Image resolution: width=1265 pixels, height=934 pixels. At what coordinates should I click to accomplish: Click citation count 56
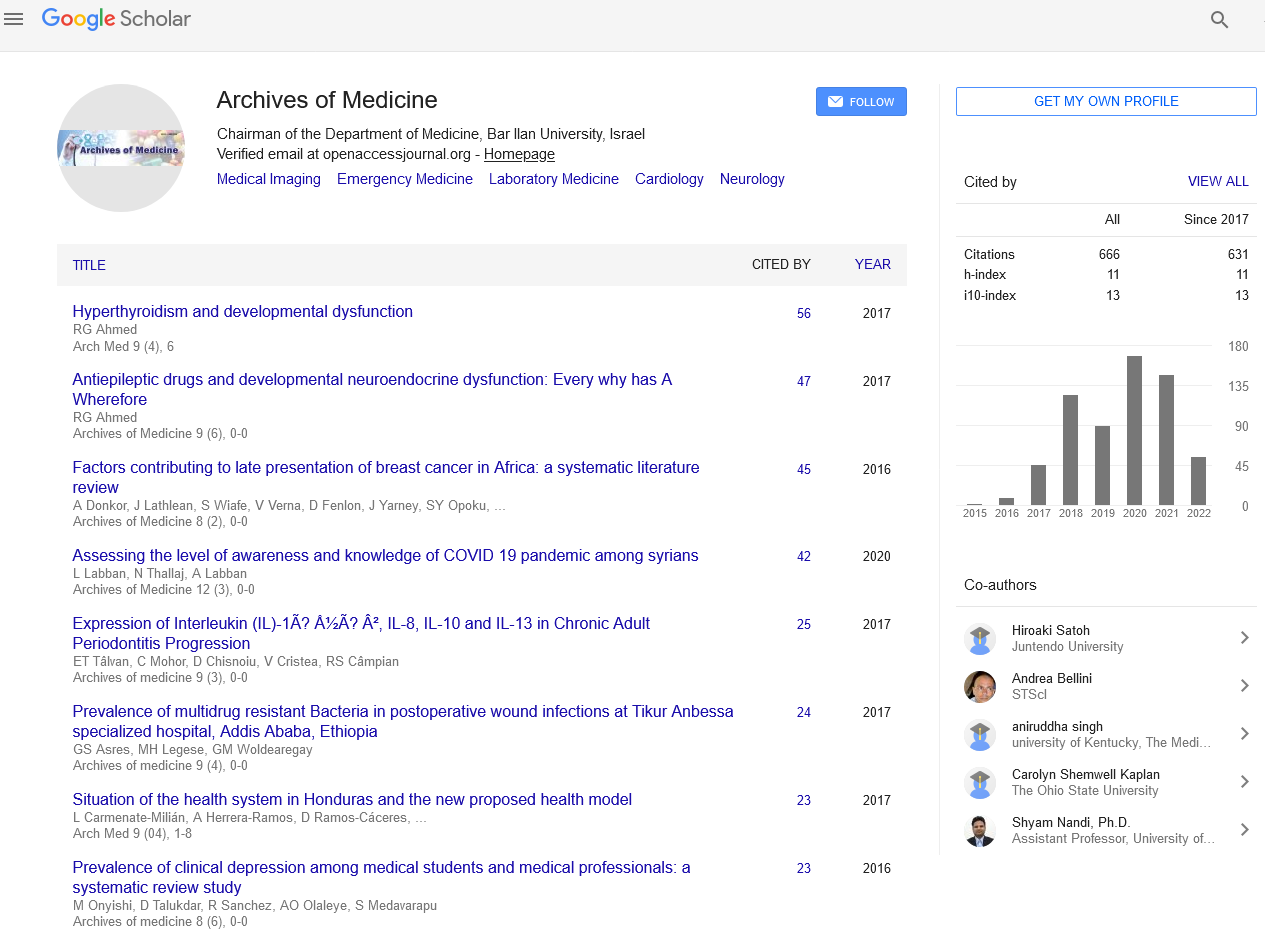click(804, 314)
